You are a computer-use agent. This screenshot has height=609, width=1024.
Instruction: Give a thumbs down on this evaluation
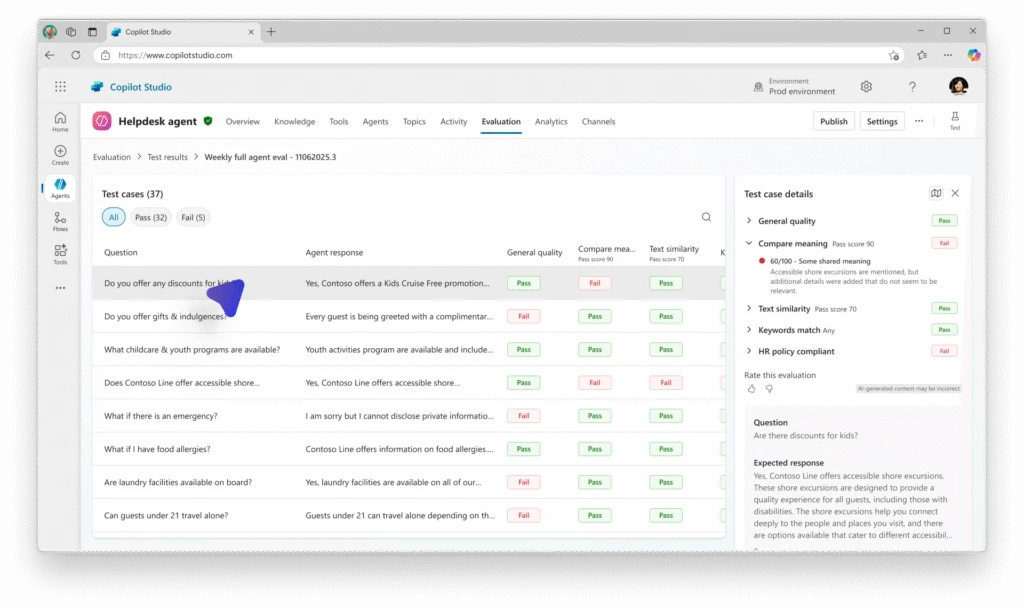767,388
